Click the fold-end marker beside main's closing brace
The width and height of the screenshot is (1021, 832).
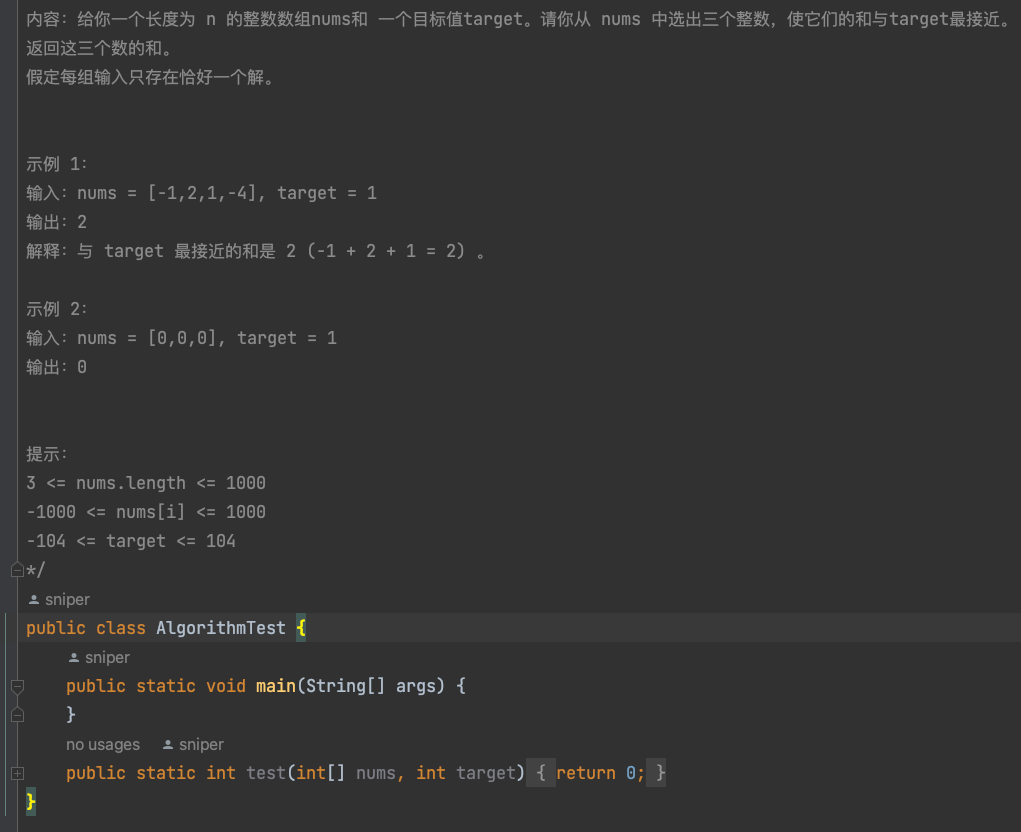point(17,715)
